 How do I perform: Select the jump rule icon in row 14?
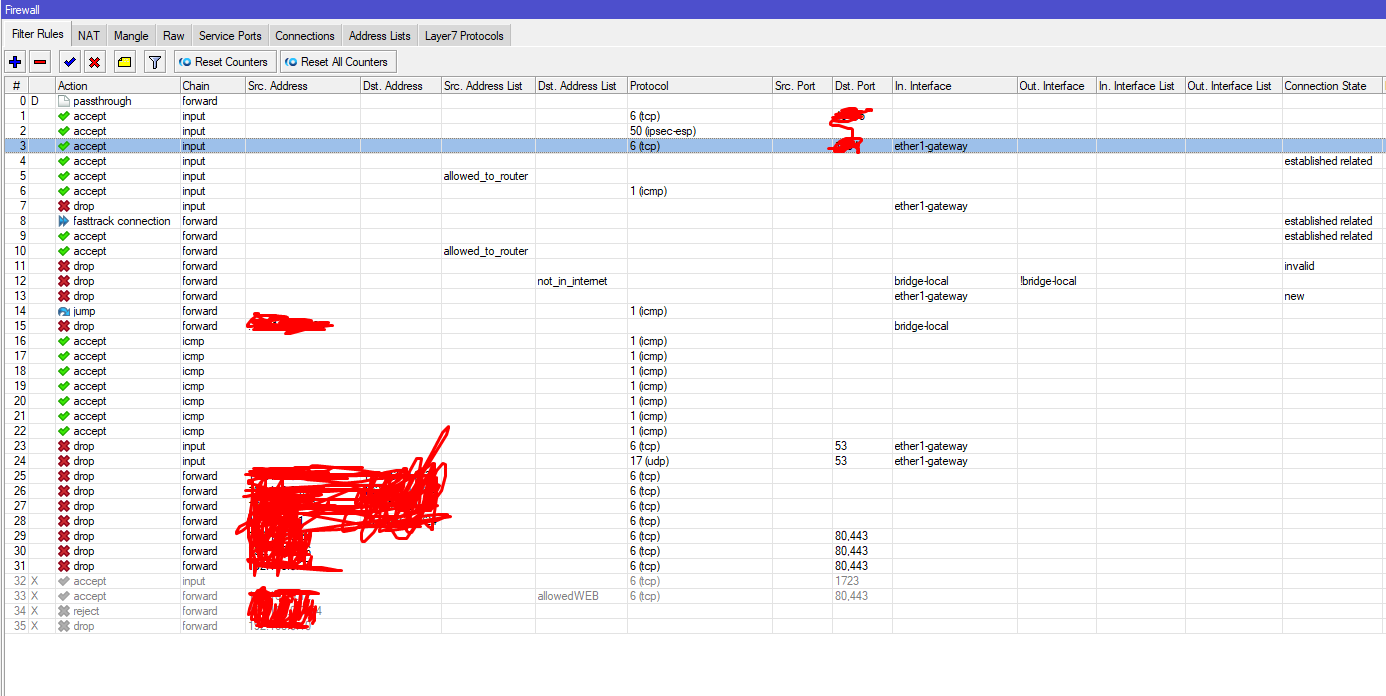[x=64, y=311]
